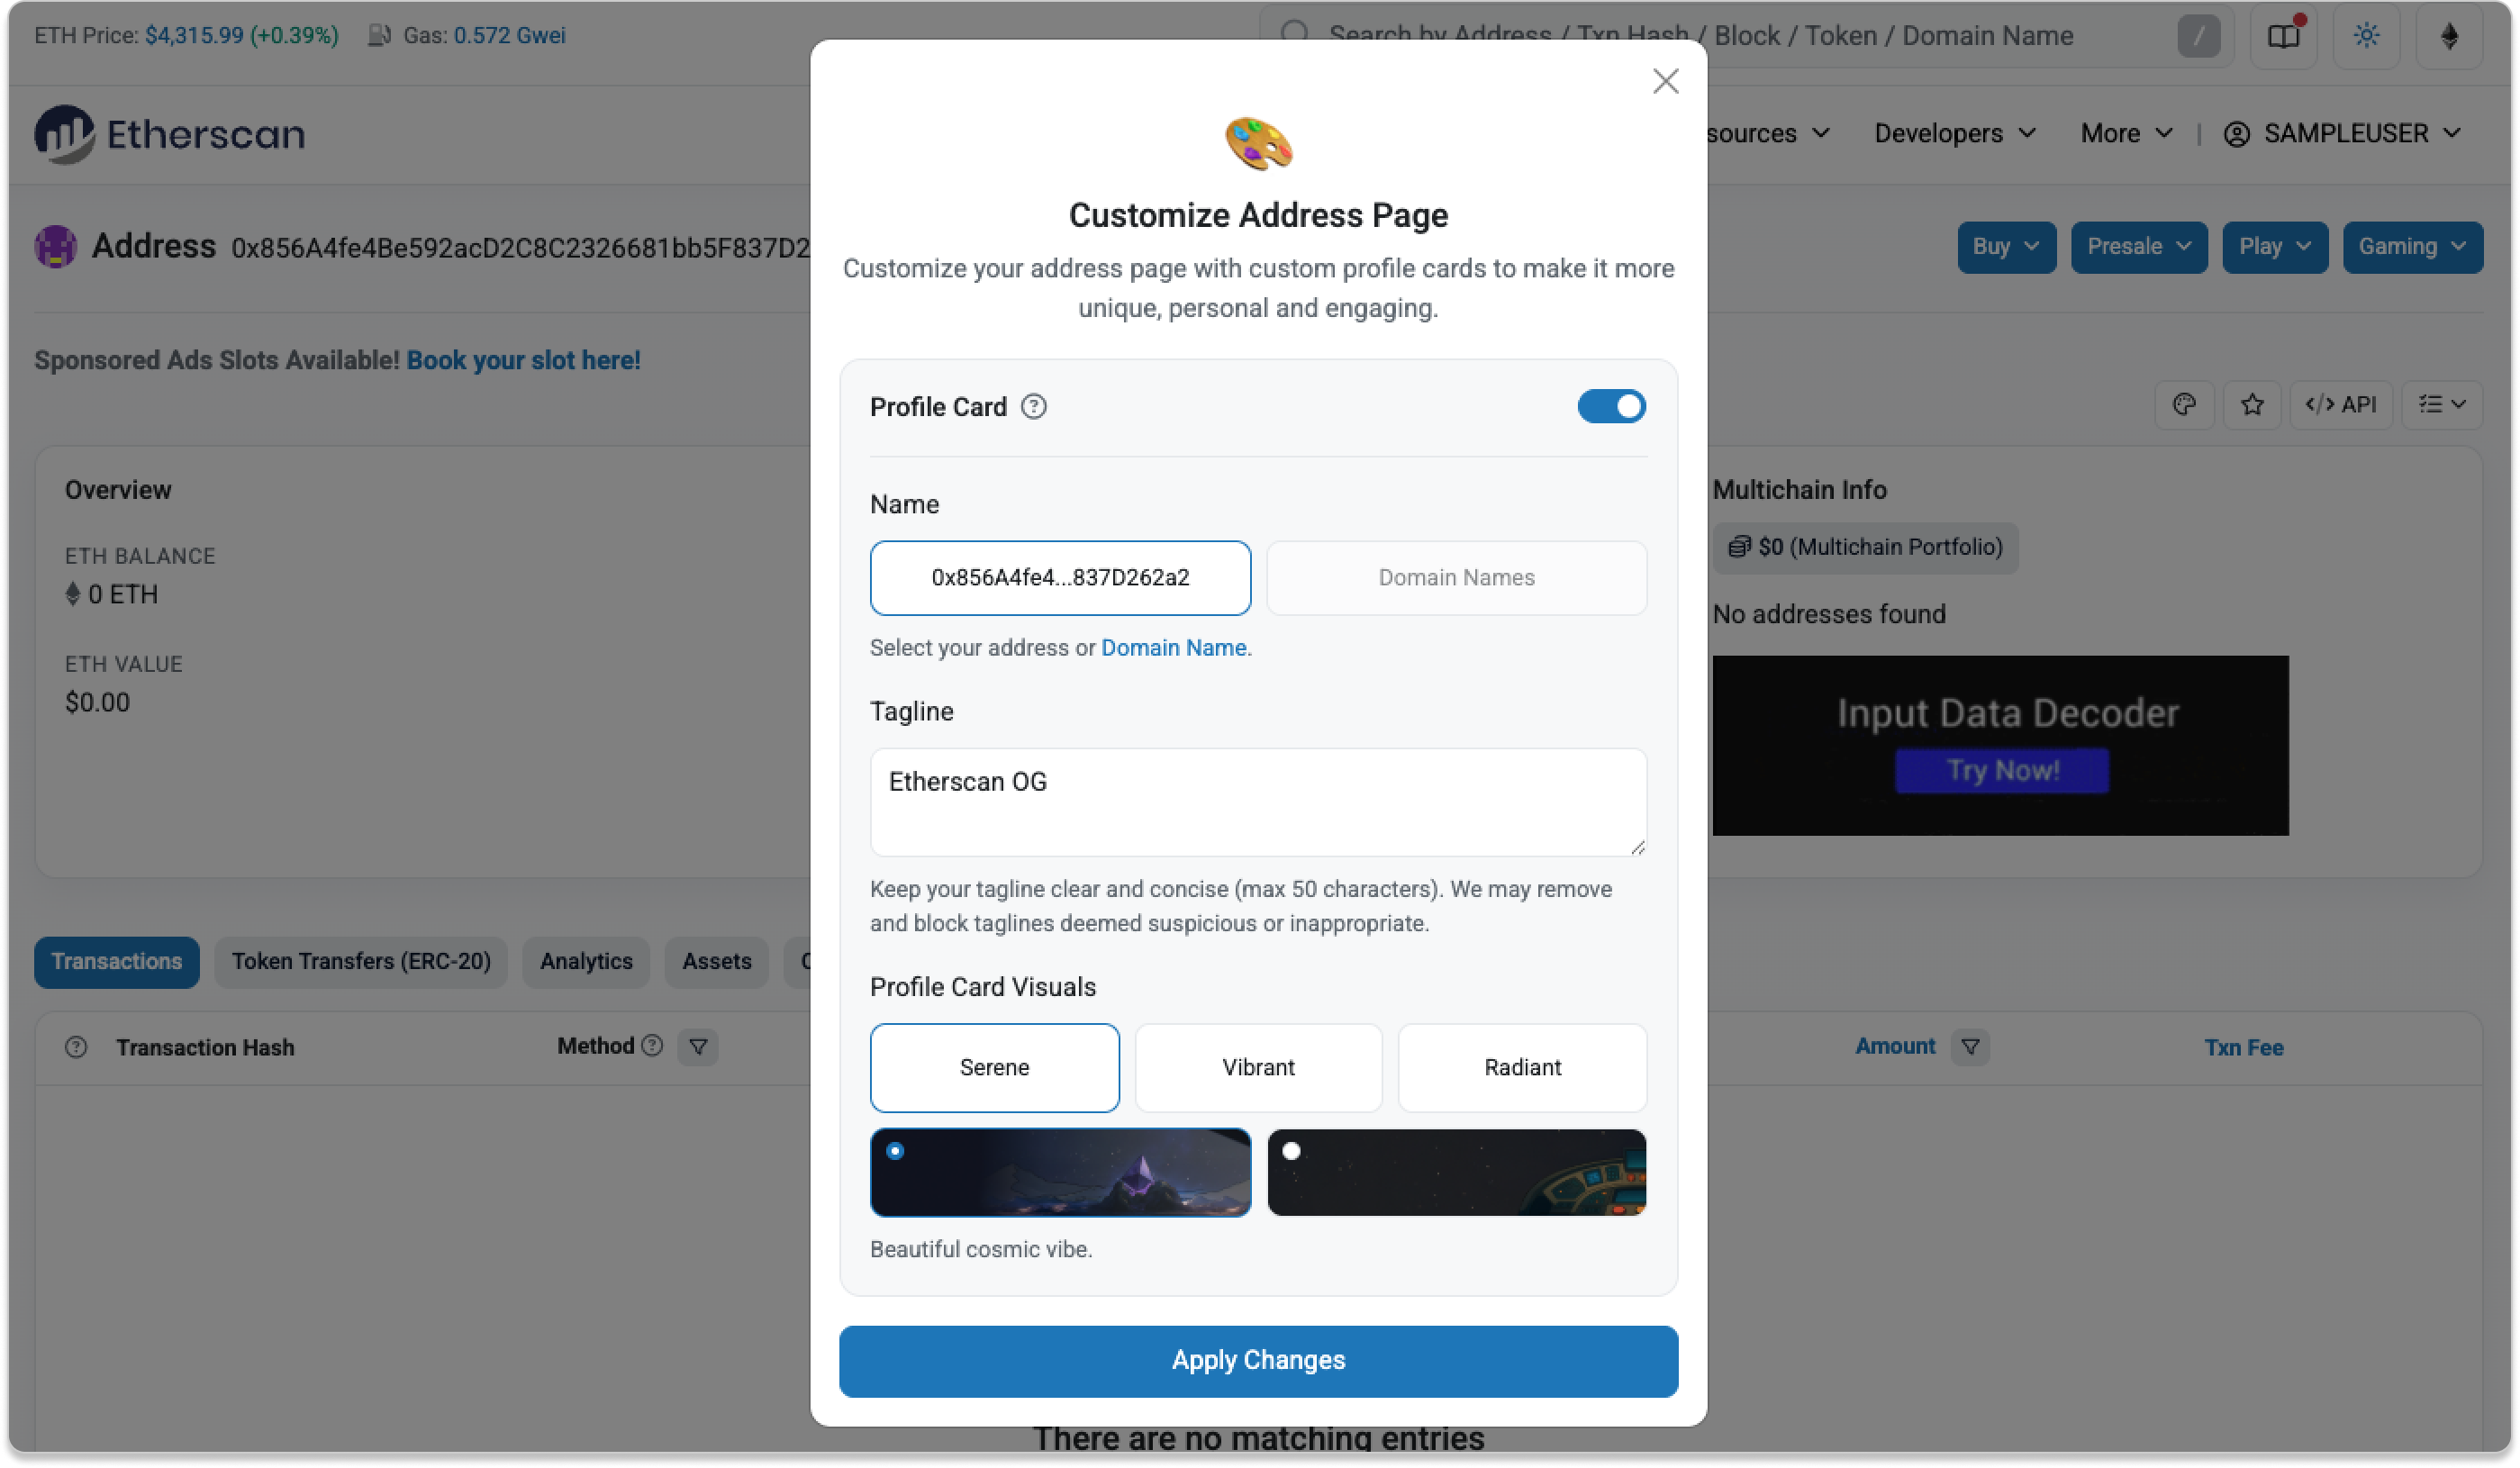The image size is (2520, 1468).
Task: Open the Gaming dropdown button
Action: tap(2412, 247)
